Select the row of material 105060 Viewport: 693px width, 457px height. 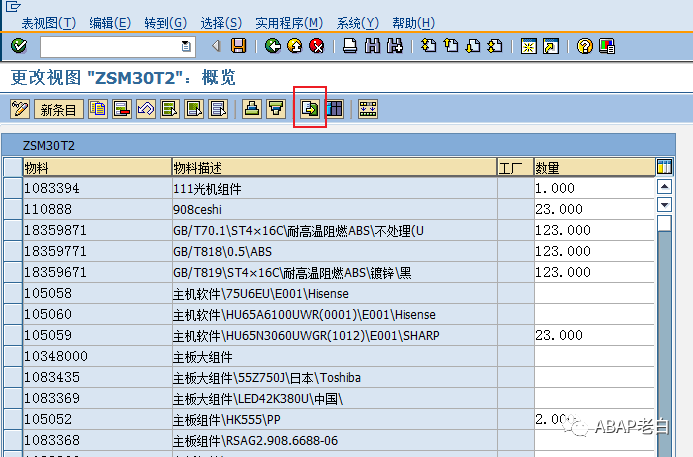13,314
